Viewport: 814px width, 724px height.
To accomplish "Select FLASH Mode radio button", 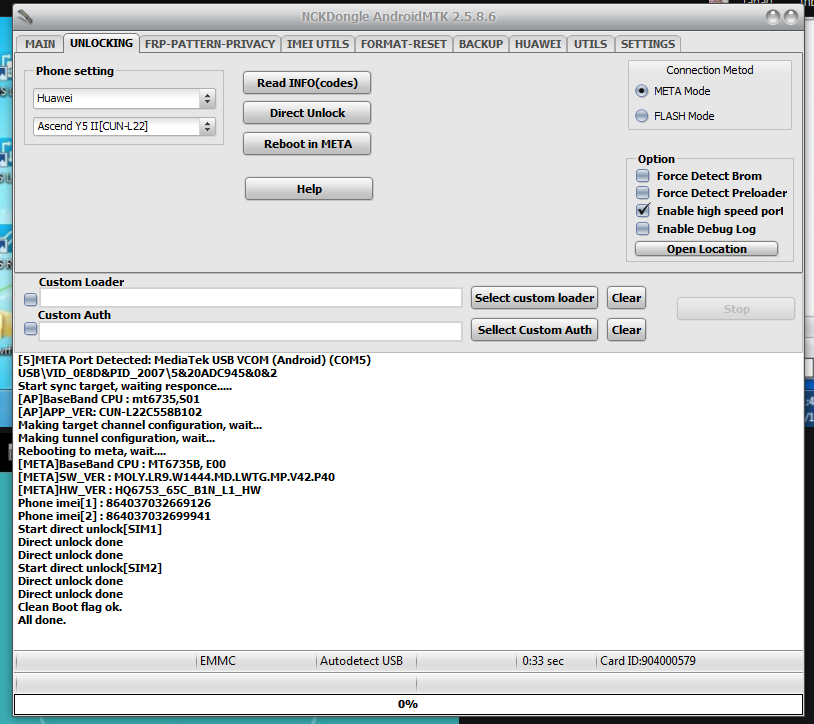I will 642,116.
